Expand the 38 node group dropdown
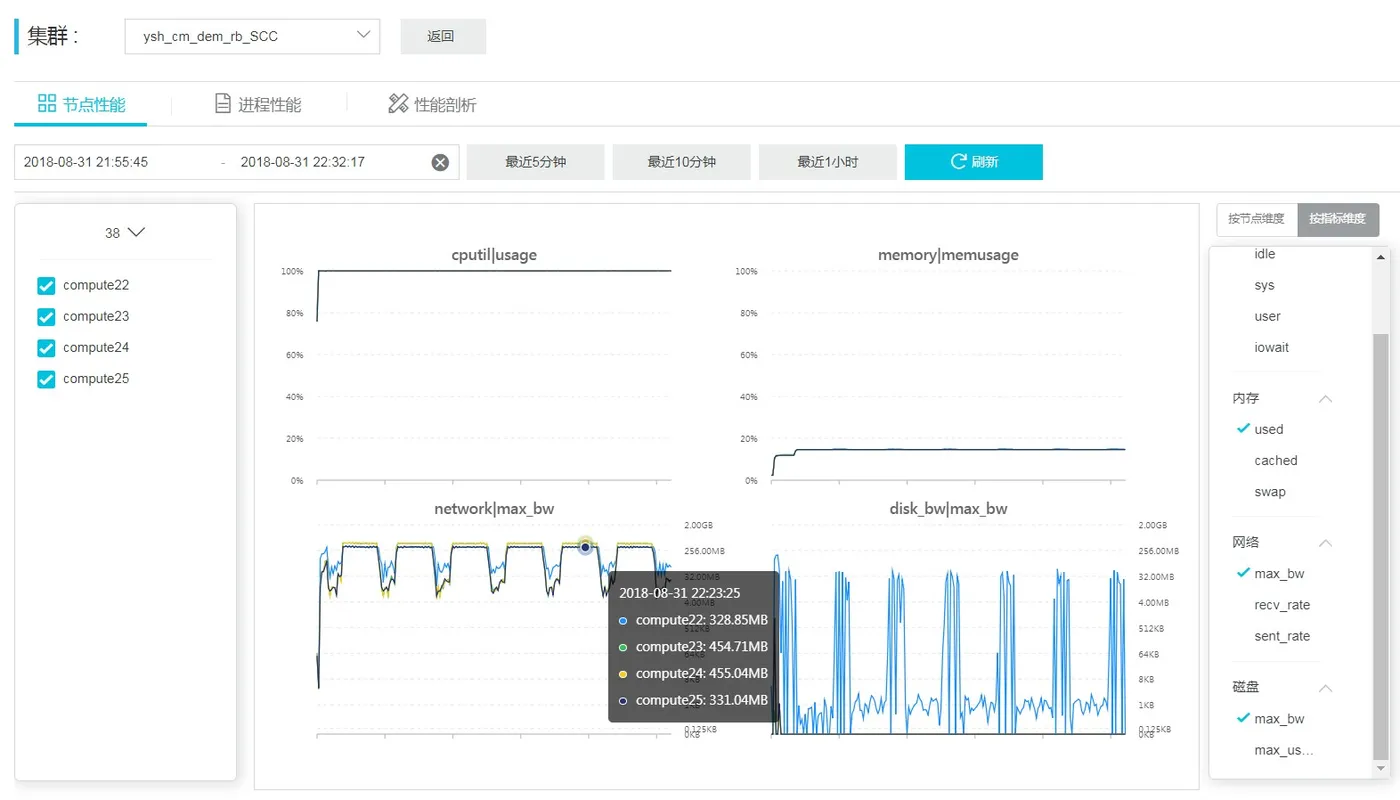 click(125, 233)
